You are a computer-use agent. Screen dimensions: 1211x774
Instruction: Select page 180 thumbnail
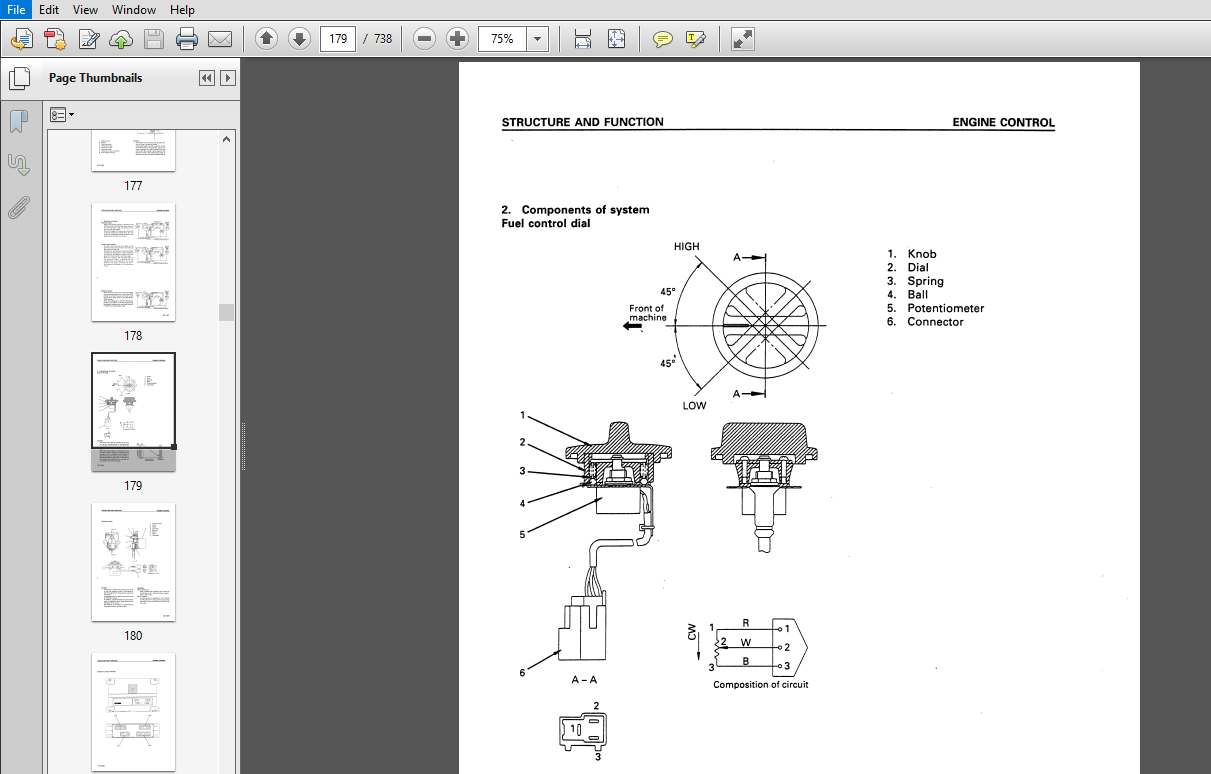point(133,562)
